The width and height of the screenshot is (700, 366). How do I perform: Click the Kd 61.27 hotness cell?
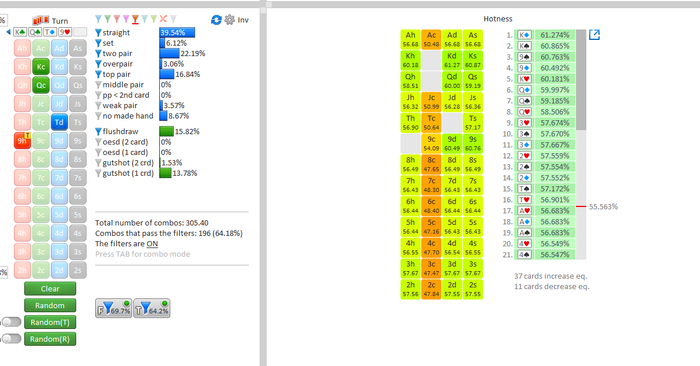pyautogui.click(x=452, y=60)
